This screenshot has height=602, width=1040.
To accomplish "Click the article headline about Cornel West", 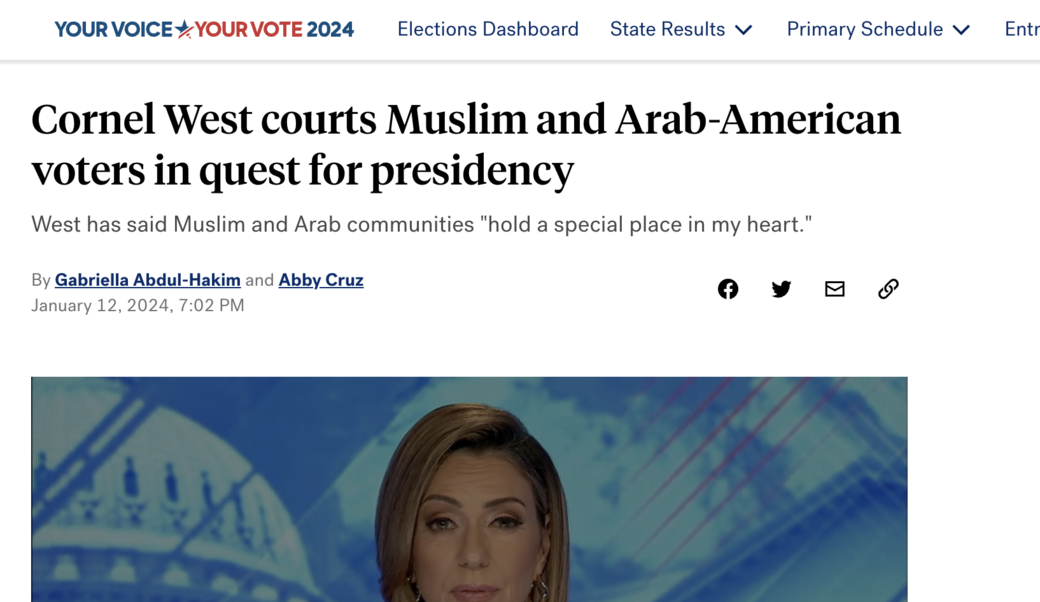I will (x=466, y=143).
